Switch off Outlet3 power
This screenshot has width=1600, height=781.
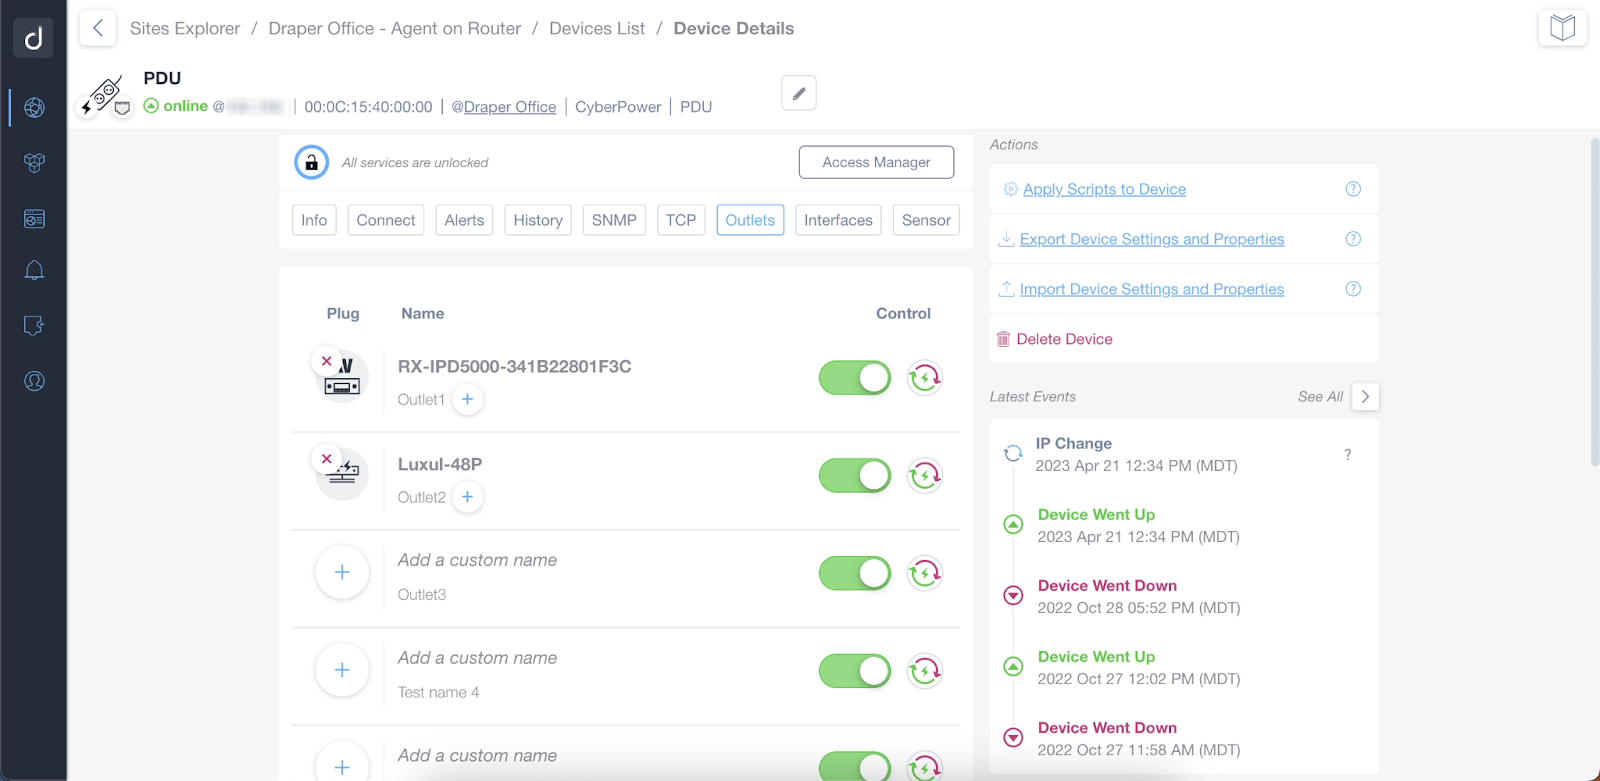coord(855,574)
